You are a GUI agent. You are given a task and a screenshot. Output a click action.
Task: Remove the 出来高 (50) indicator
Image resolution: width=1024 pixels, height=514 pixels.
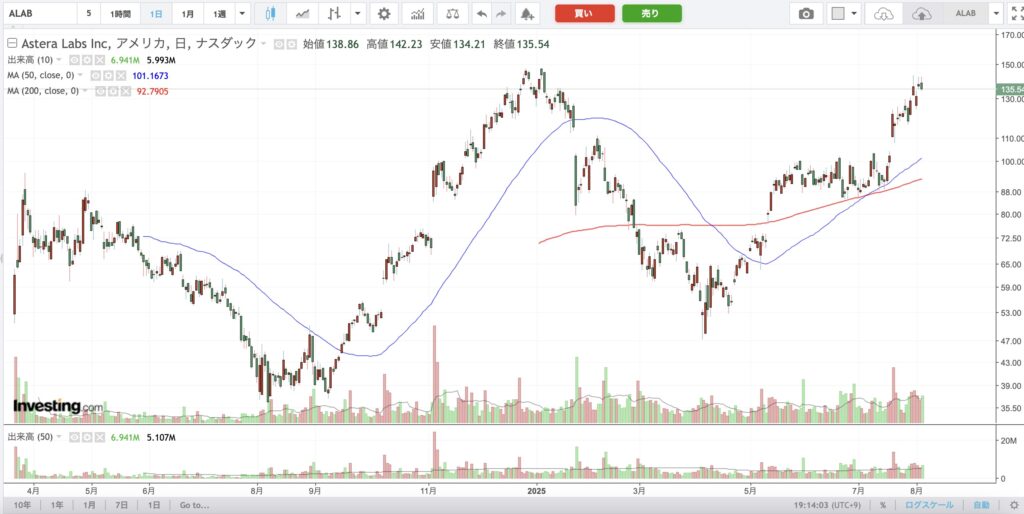click(x=99, y=436)
